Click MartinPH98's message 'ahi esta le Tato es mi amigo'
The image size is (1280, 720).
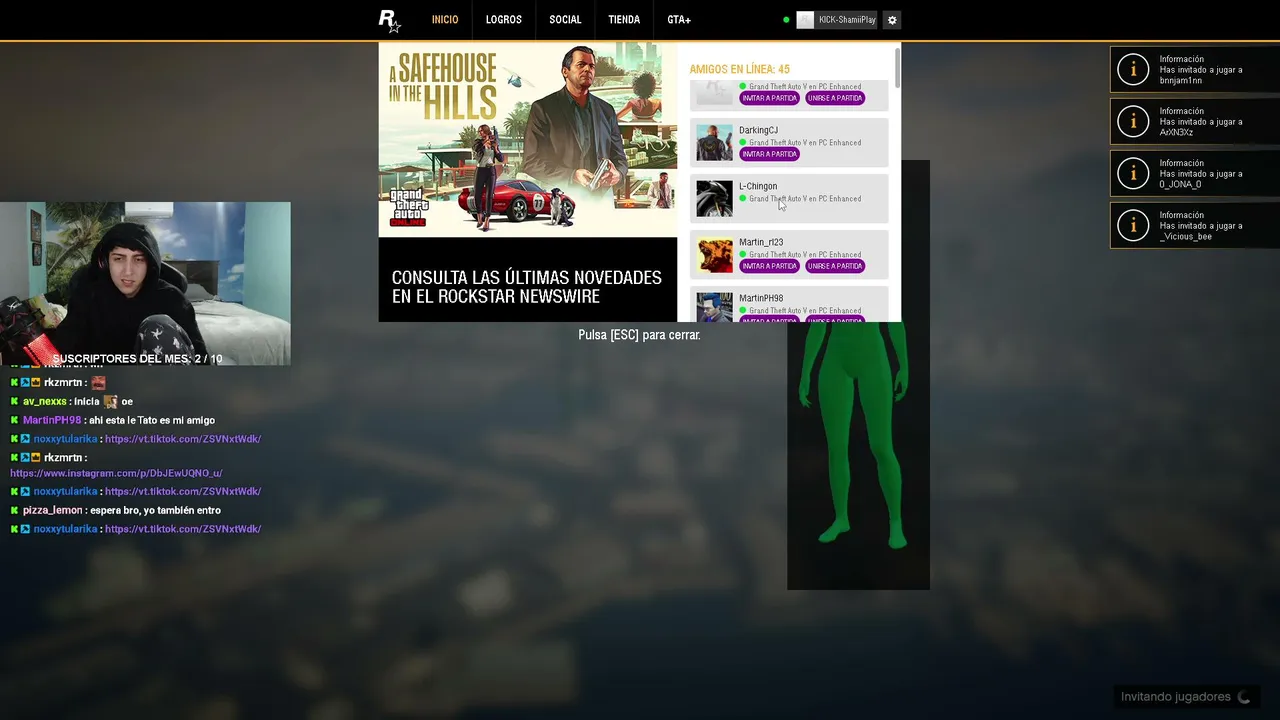click(x=152, y=420)
